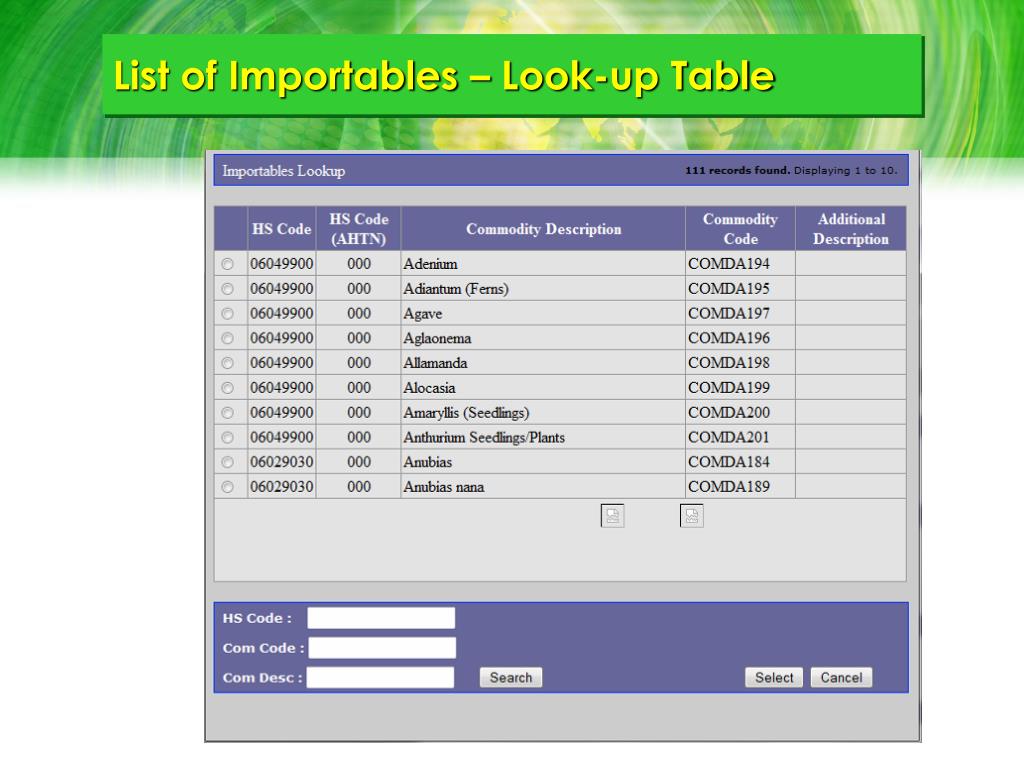
Task: Pick the Aglaonema radio button
Action: pyautogui.click(x=227, y=338)
